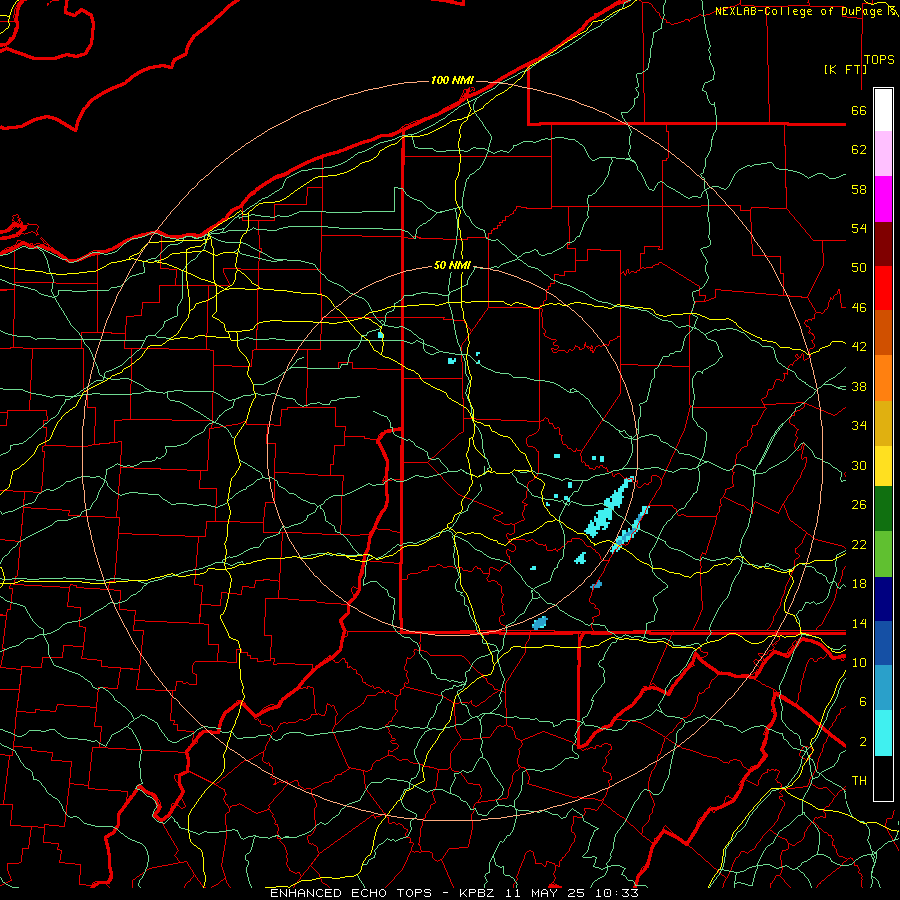Image resolution: width=900 pixels, height=900 pixels.
Task: Click the "KPBZ" radar station identifier
Action: click(x=476, y=893)
